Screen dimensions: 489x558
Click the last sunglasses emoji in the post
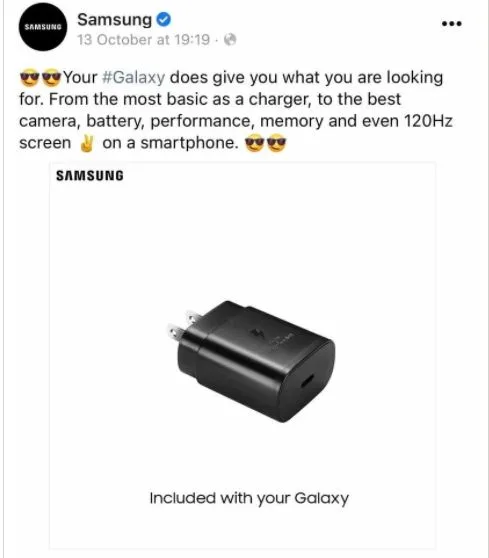pos(277,143)
